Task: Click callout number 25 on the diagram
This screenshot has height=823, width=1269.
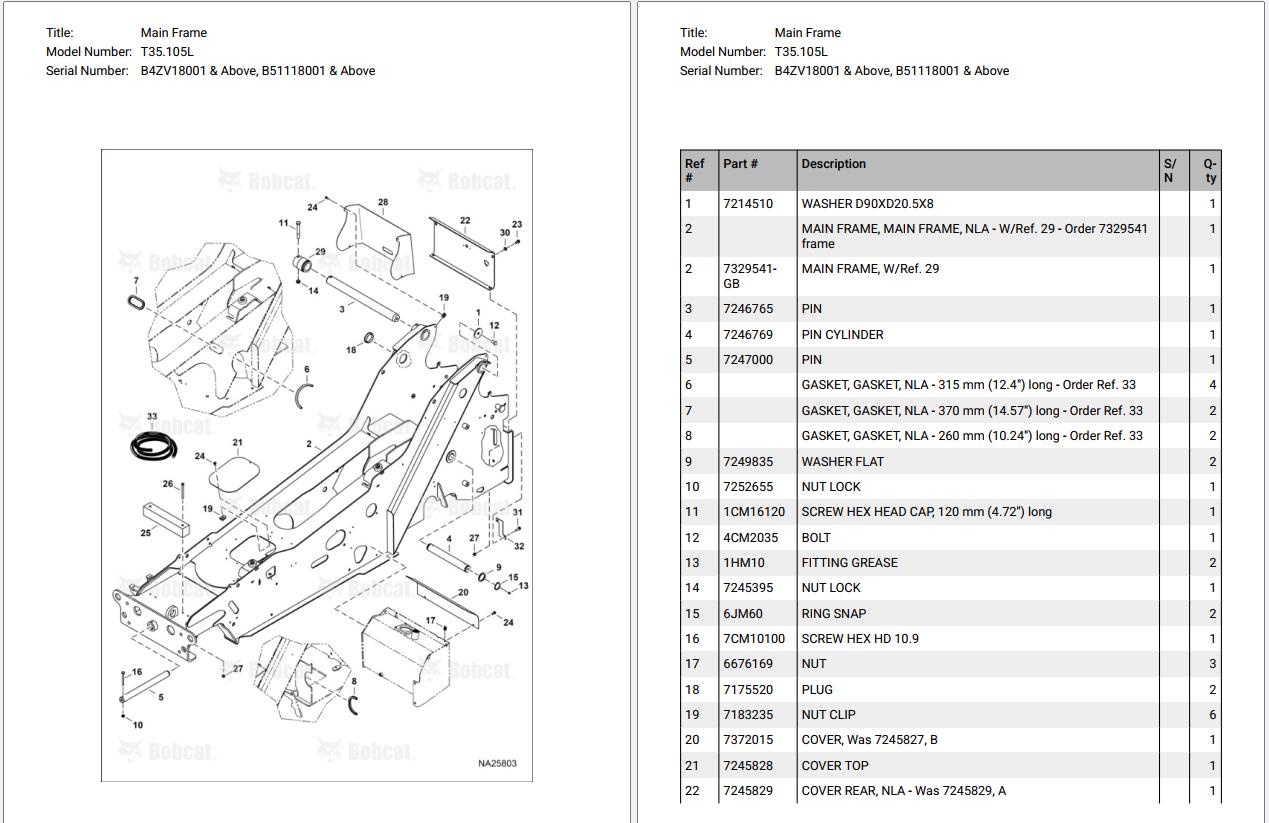Action: coord(146,533)
